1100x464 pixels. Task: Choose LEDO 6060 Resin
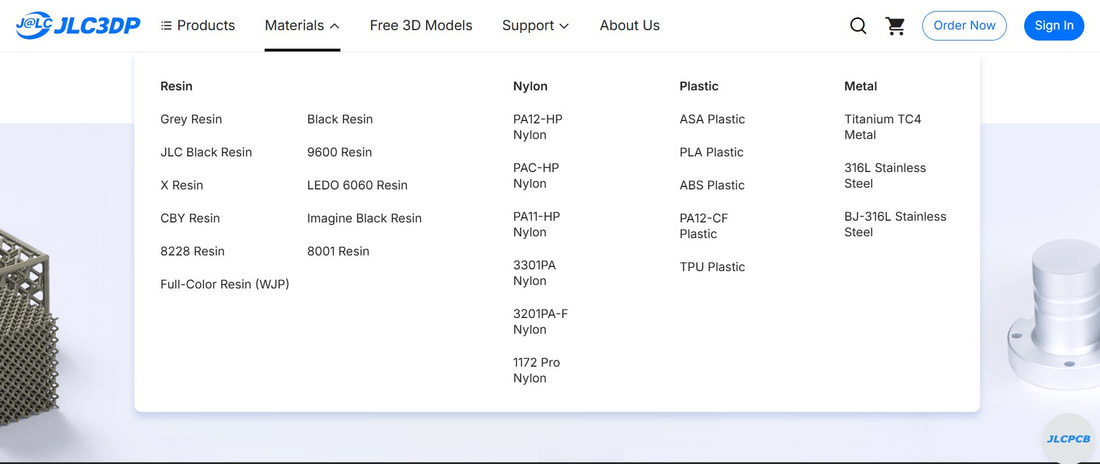click(x=357, y=185)
